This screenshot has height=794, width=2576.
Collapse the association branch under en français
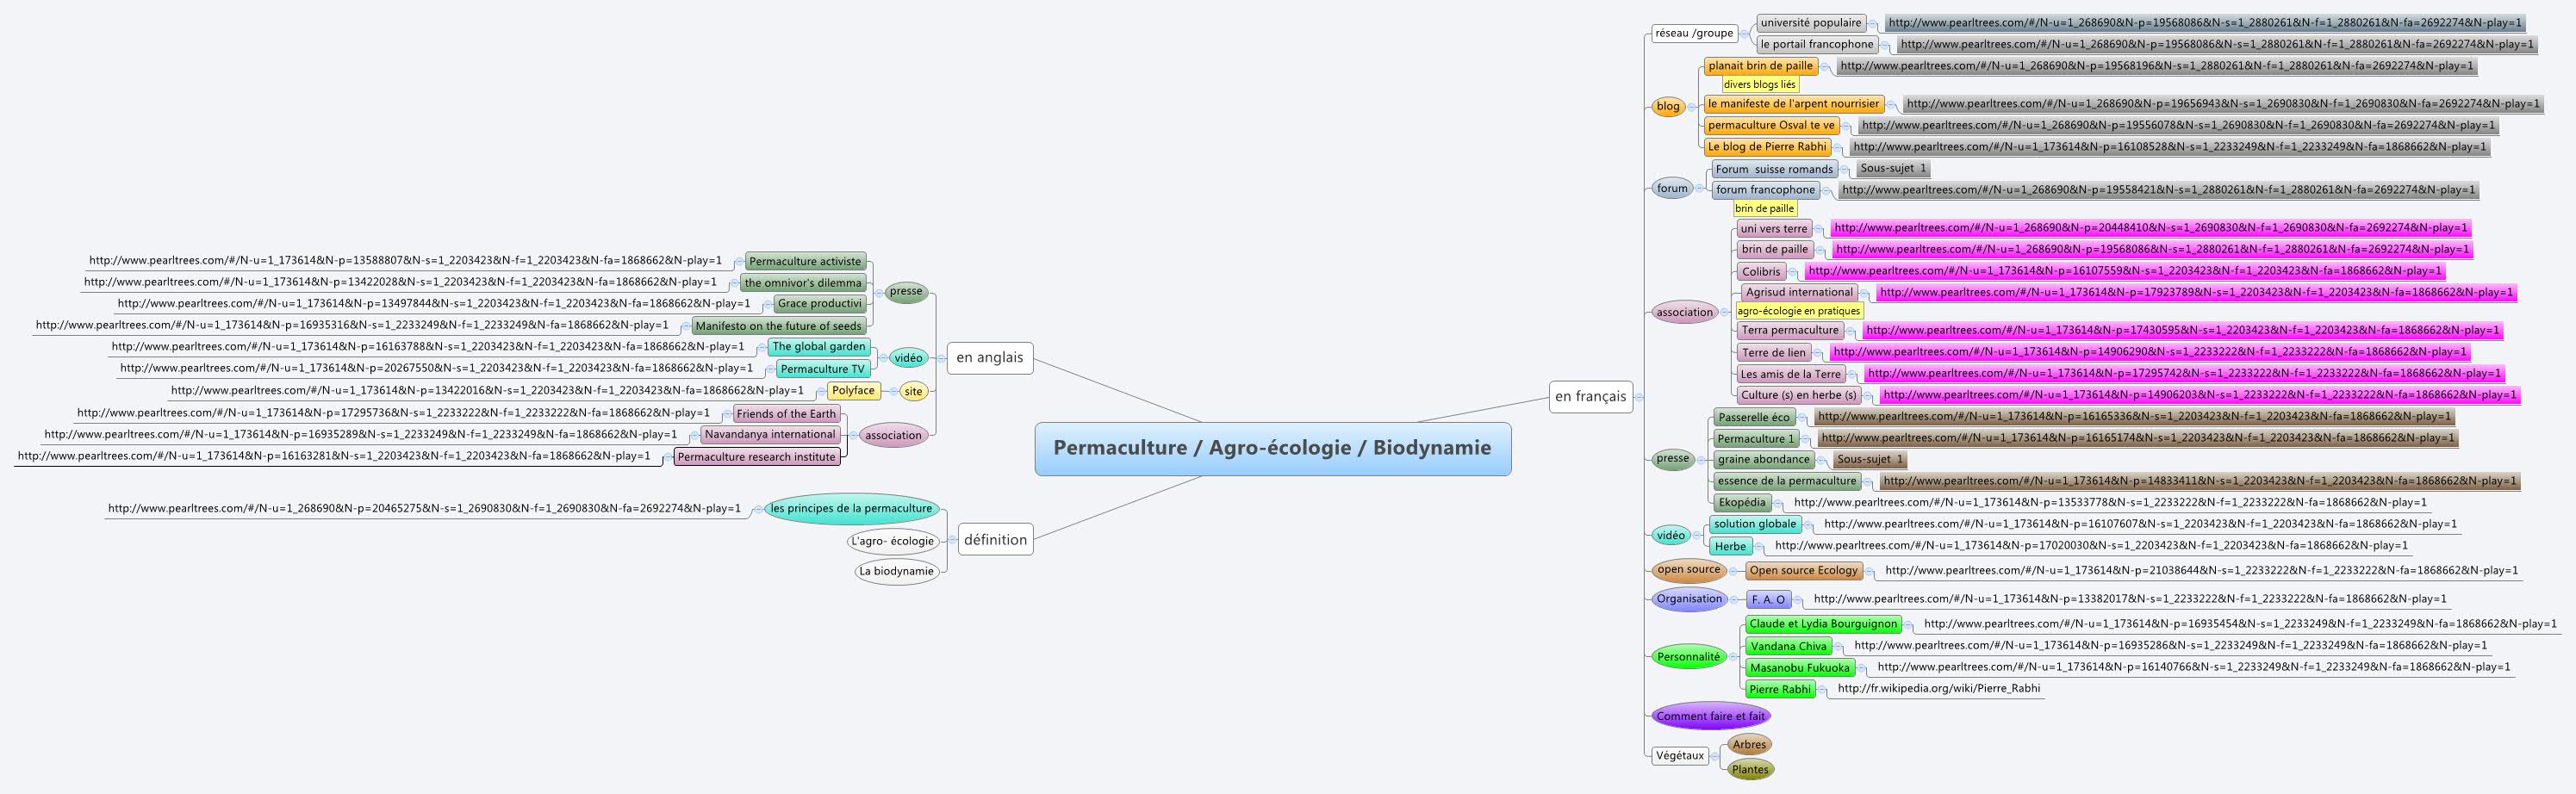point(1725,311)
